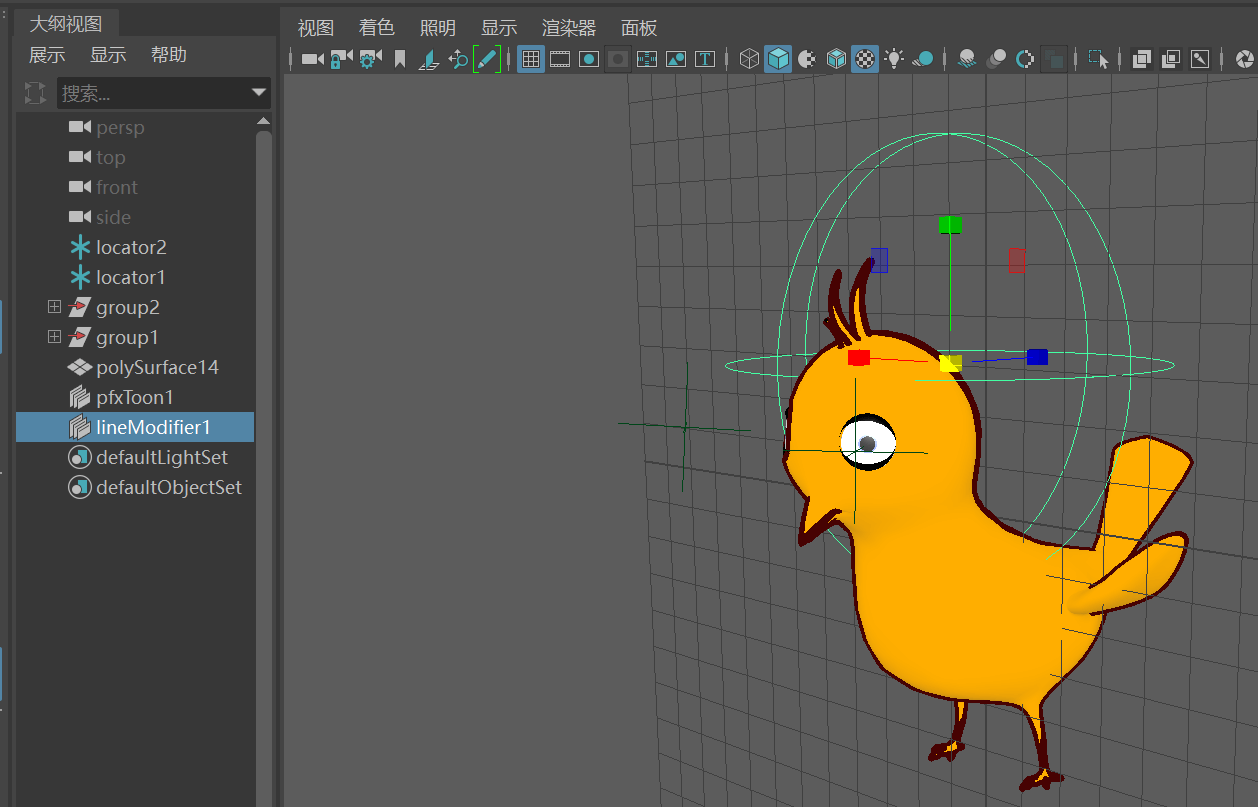Click the Motion Blur icon
Screen dimensions: 1258x807
(996, 59)
